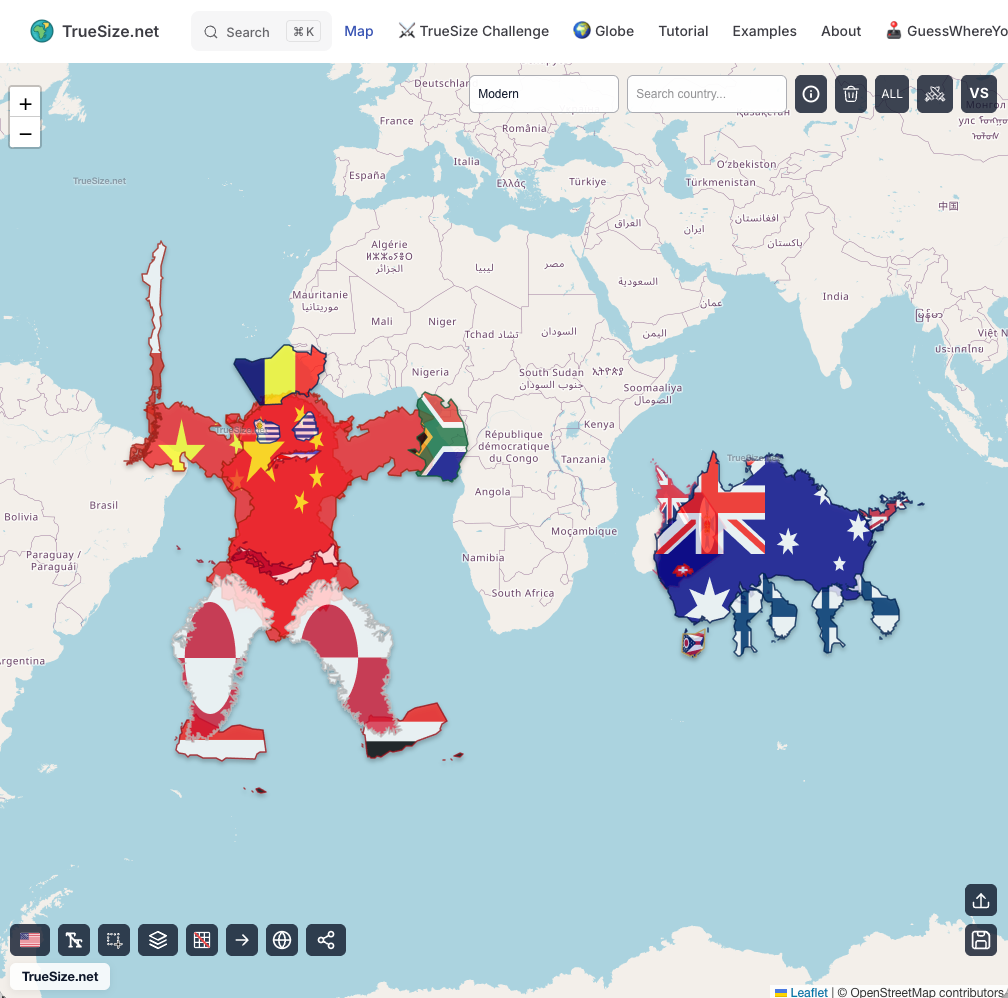Click the US flag toggle button

[x=30, y=940]
